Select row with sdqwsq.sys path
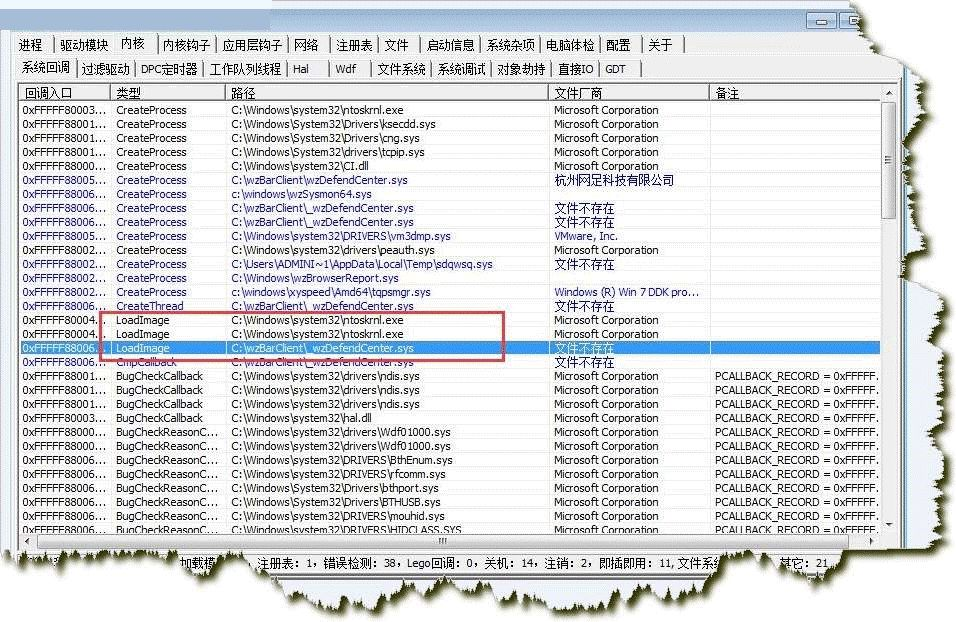This screenshot has width=956, height=622. 449,265
